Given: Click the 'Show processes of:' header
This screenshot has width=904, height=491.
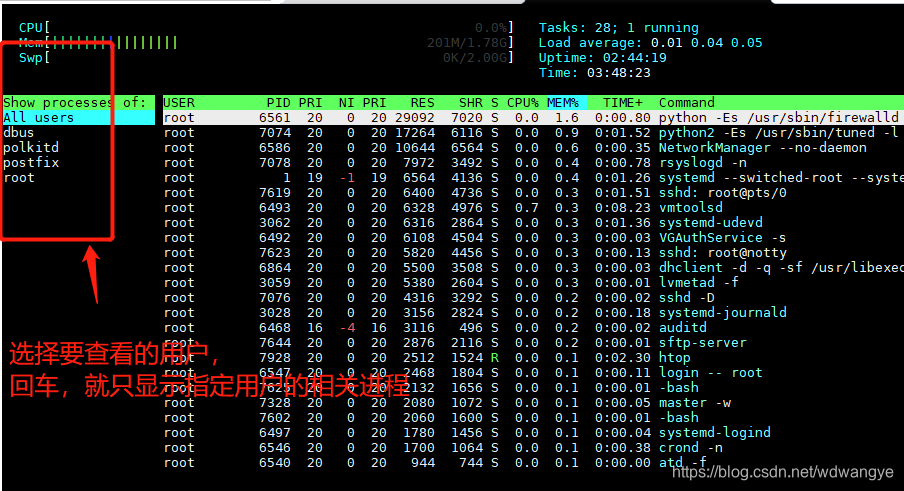Looking at the screenshot, I should [78, 103].
